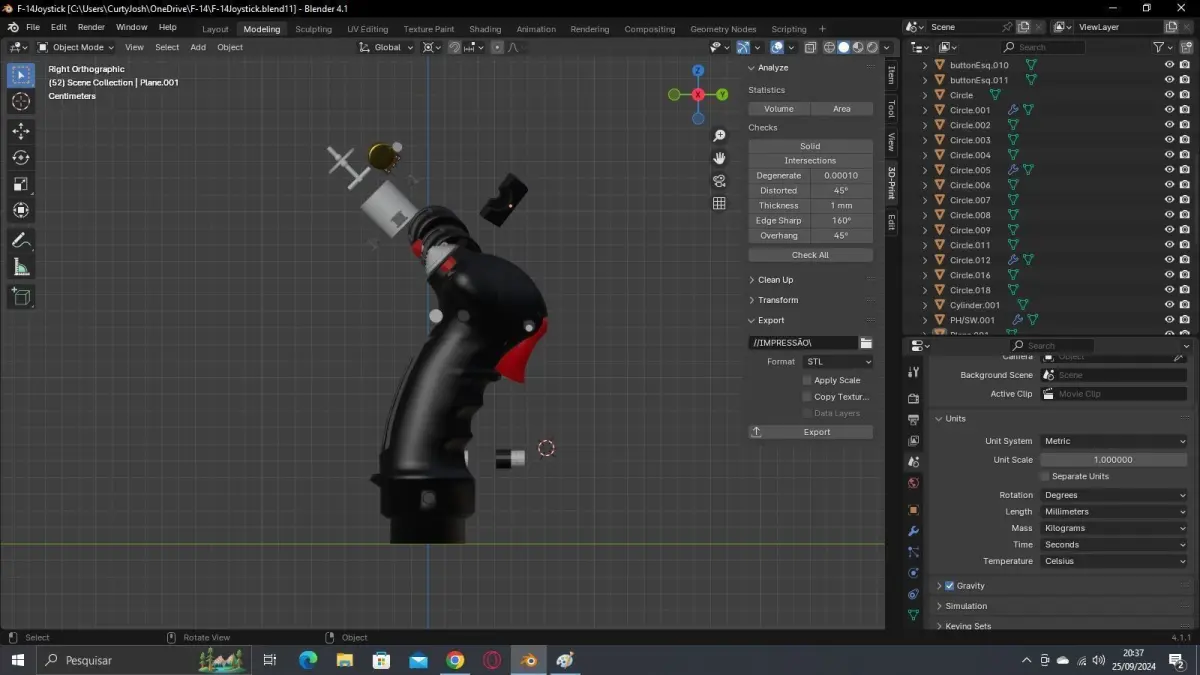Choose the Rotate tool
The width and height of the screenshot is (1200, 675).
point(21,157)
